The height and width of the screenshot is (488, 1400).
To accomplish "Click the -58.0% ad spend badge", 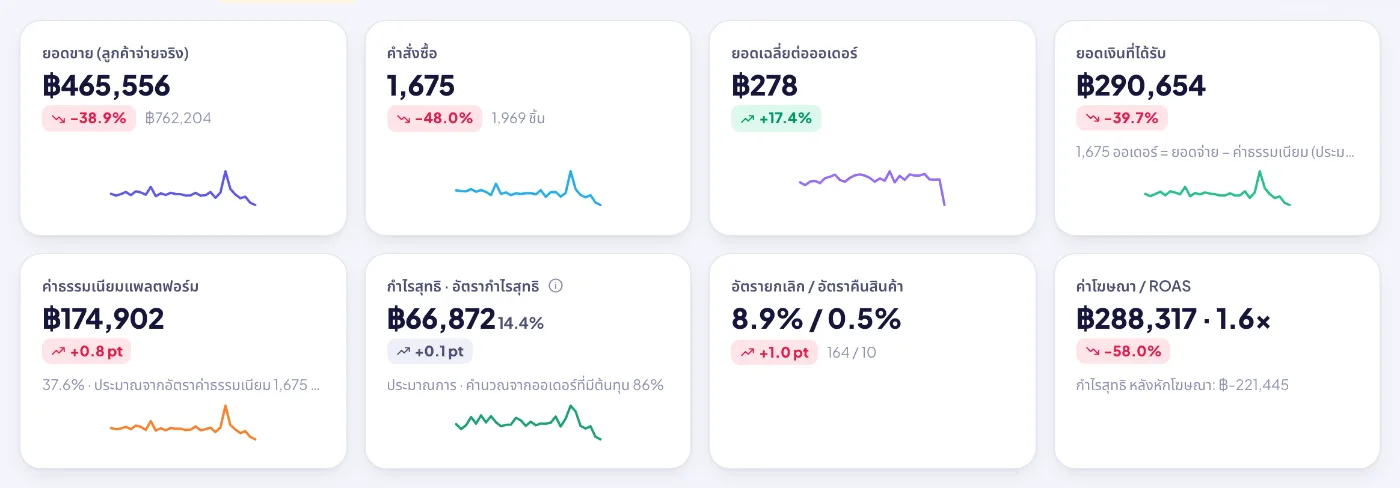I will 1123,351.
